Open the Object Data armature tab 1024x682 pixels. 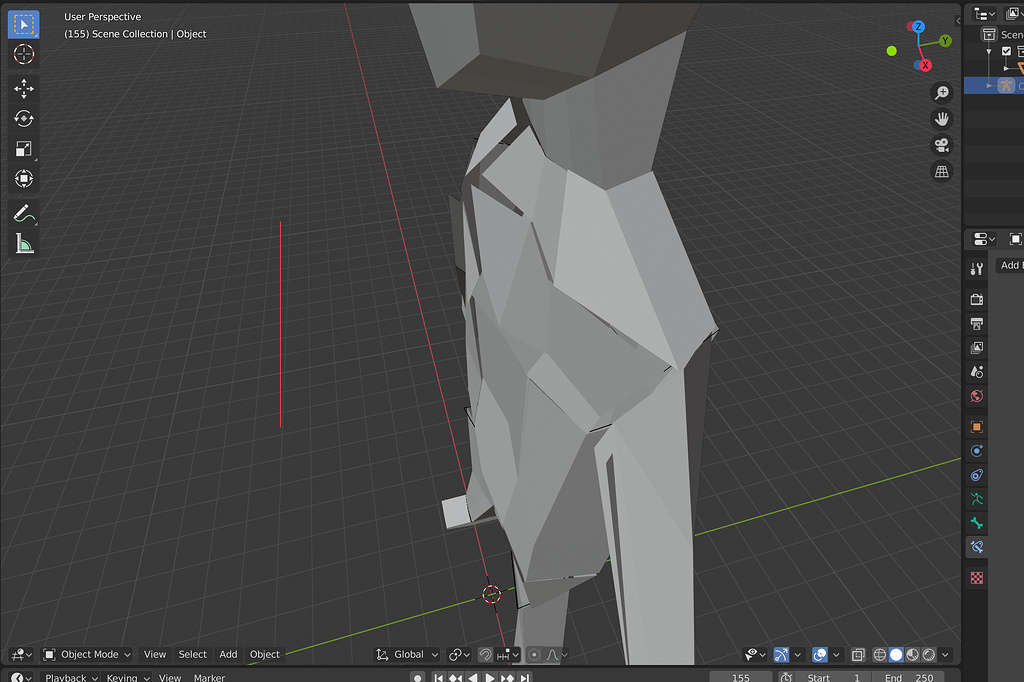point(976,499)
